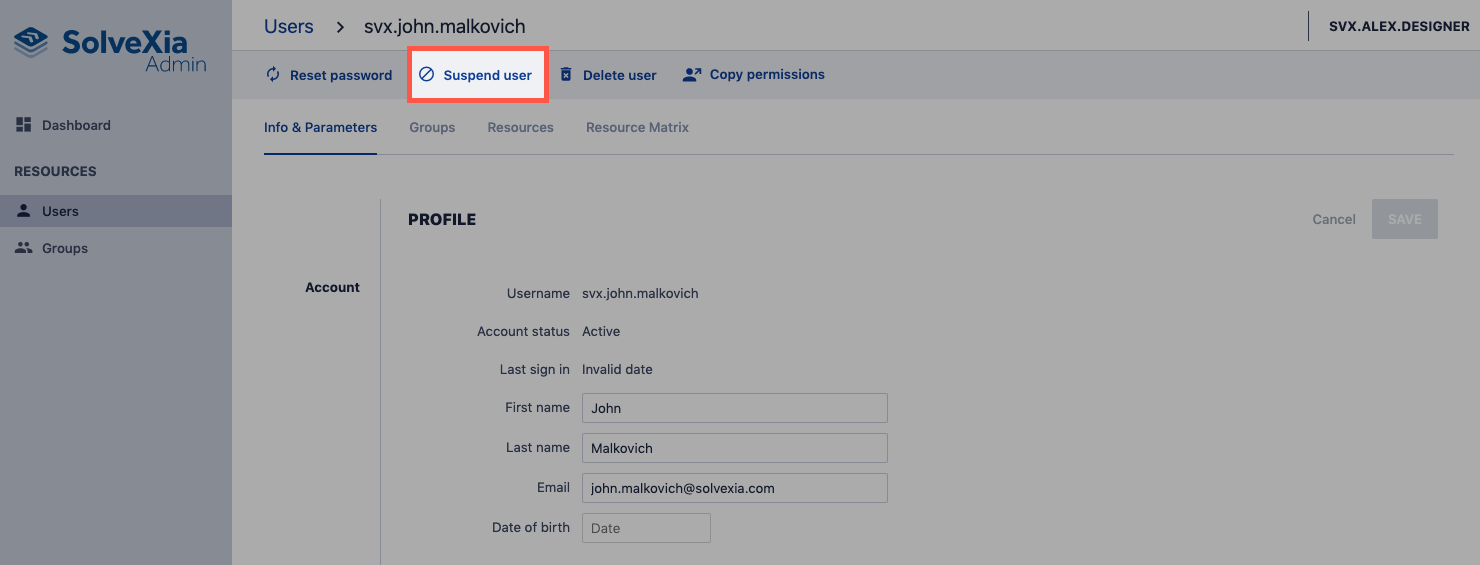This screenshot has width=1480, height=565.
Task: Open the Date of birth picker field
Action: click(646, 528)
